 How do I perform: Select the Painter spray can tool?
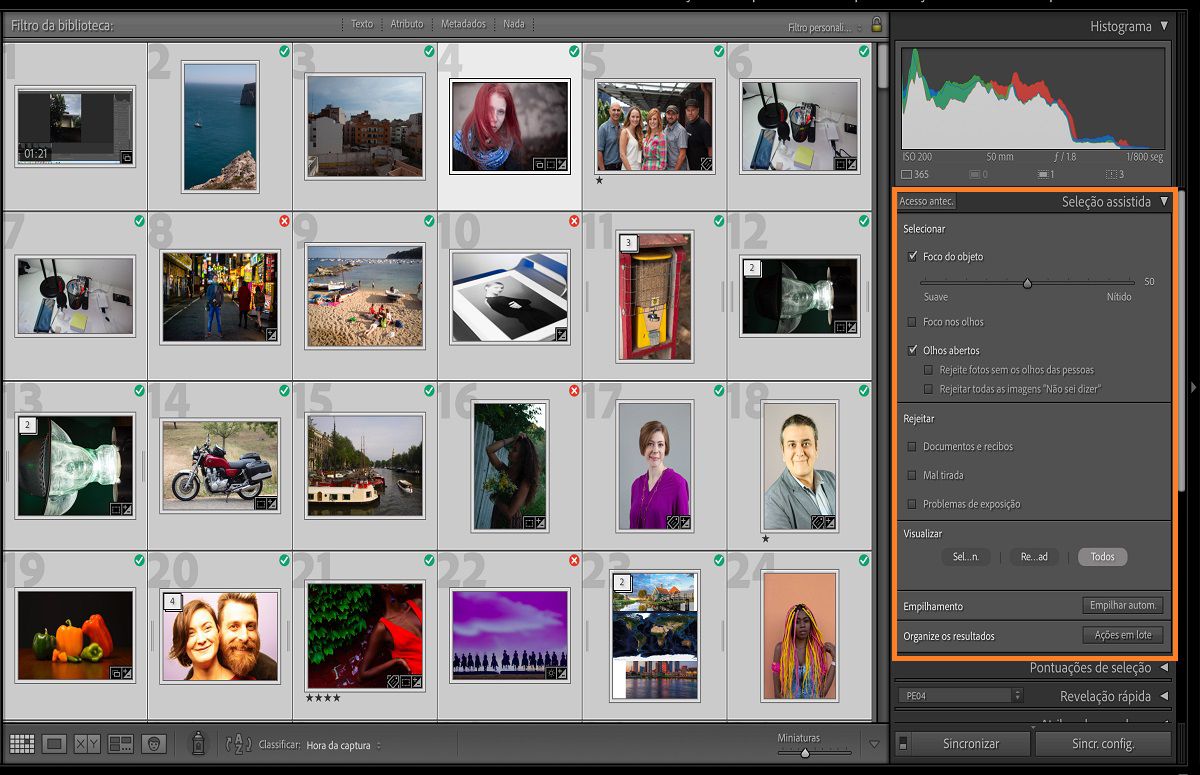198,744
